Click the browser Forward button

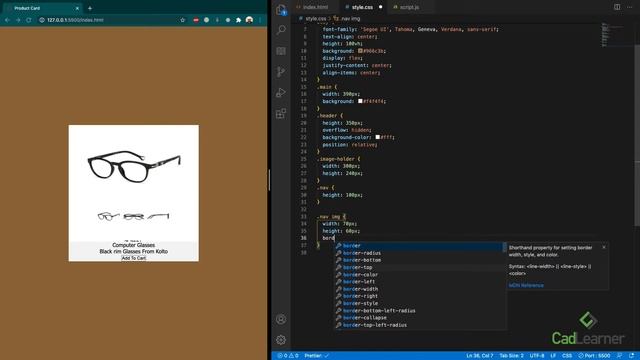18,20
